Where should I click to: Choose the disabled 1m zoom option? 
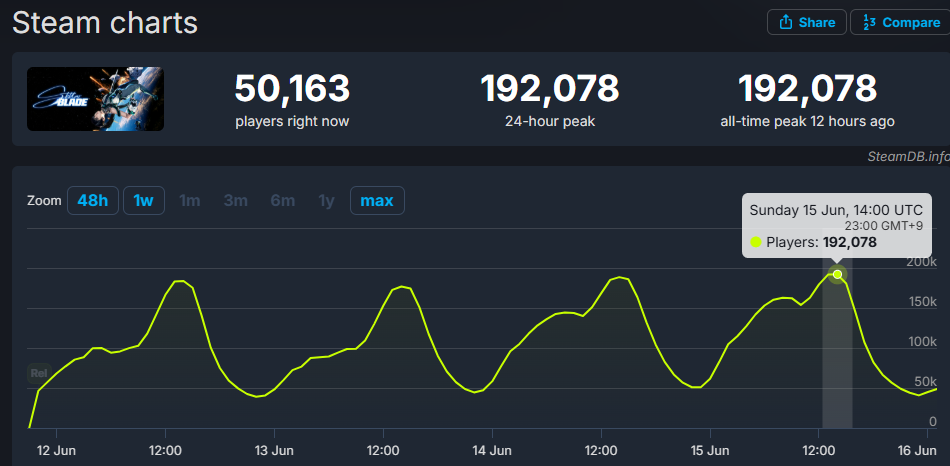[189, 201]
